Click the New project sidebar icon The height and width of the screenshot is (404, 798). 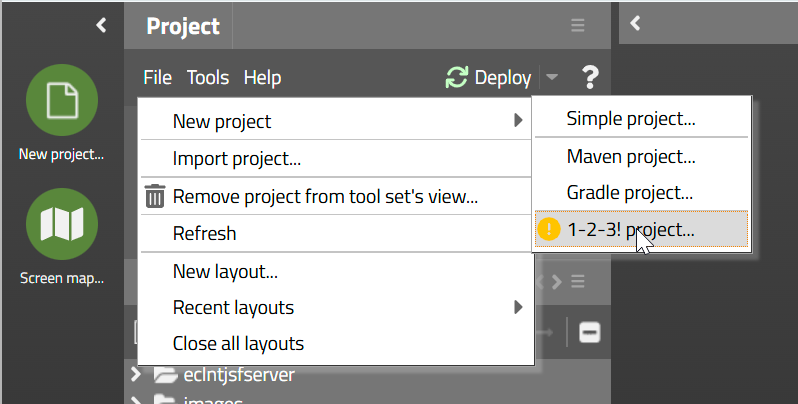(61, 101)
